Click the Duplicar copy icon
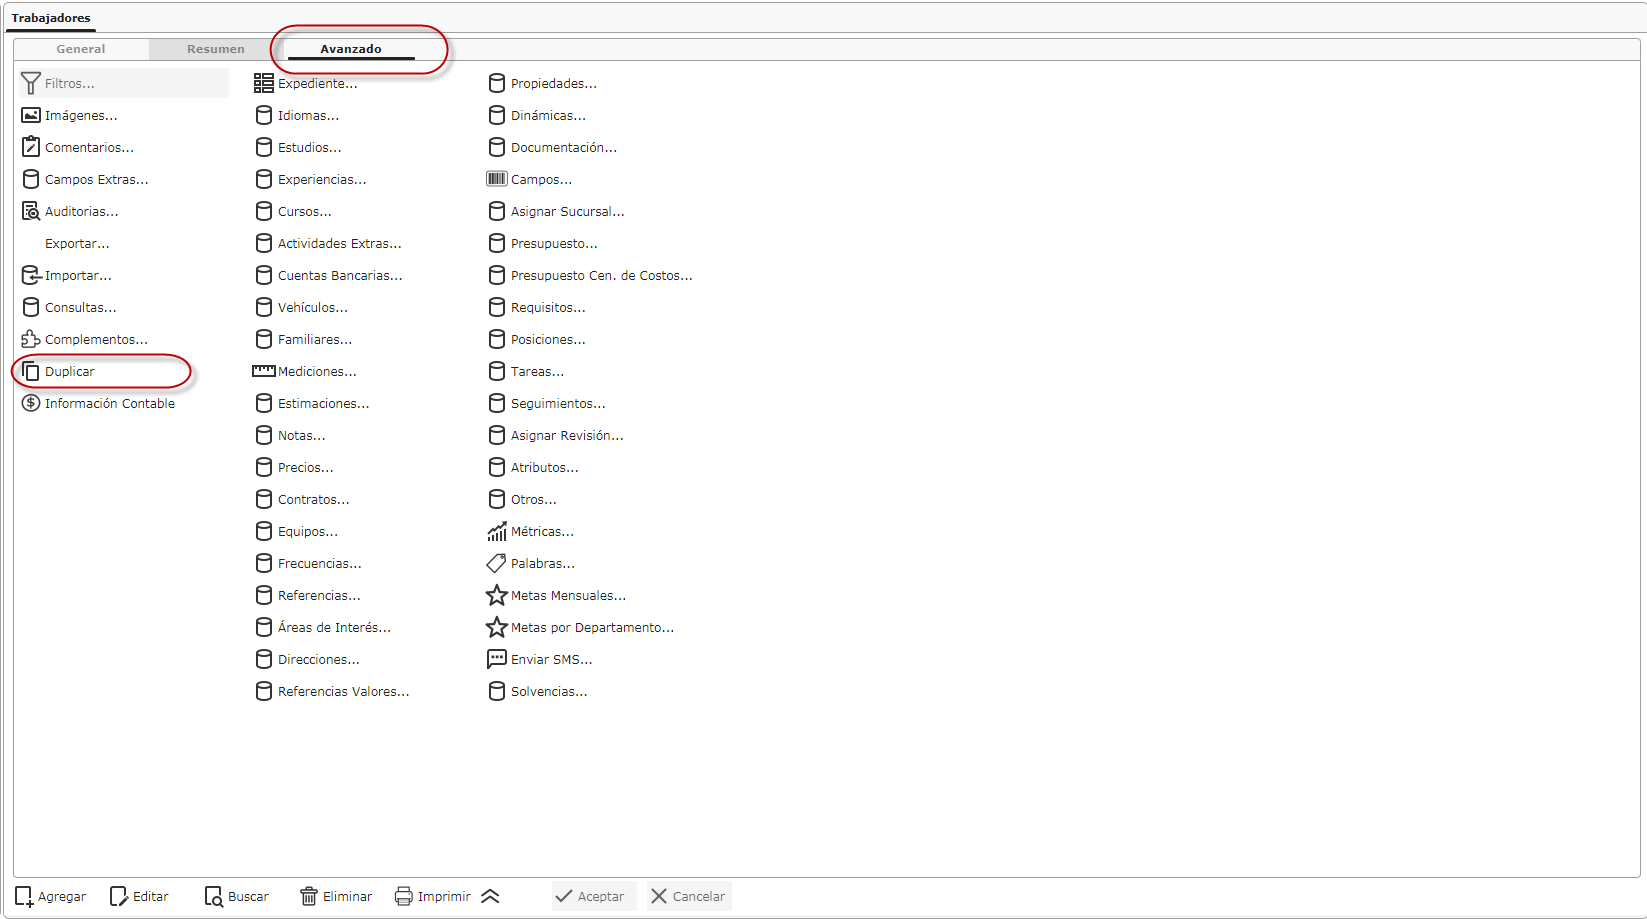The width and height of the screenshot is (1647, 919). click(31, 371)
